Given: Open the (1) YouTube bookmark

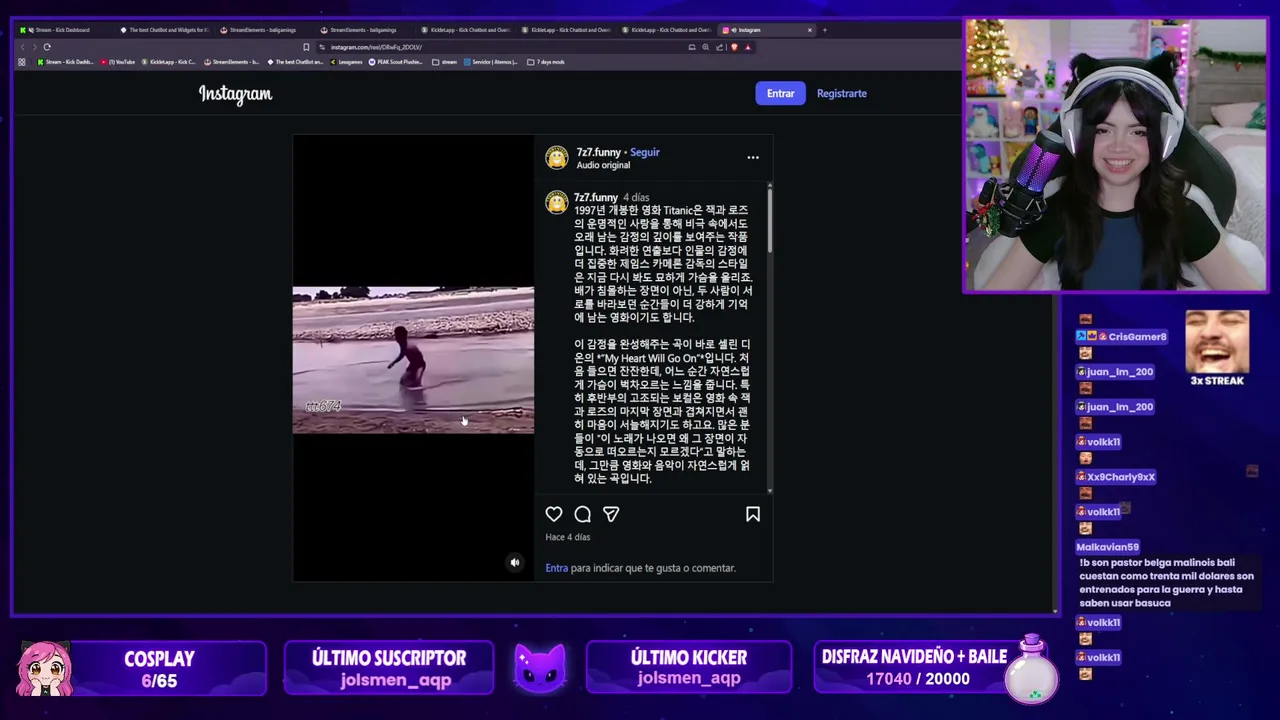Looking at the screenshot, I should point(118,62).
